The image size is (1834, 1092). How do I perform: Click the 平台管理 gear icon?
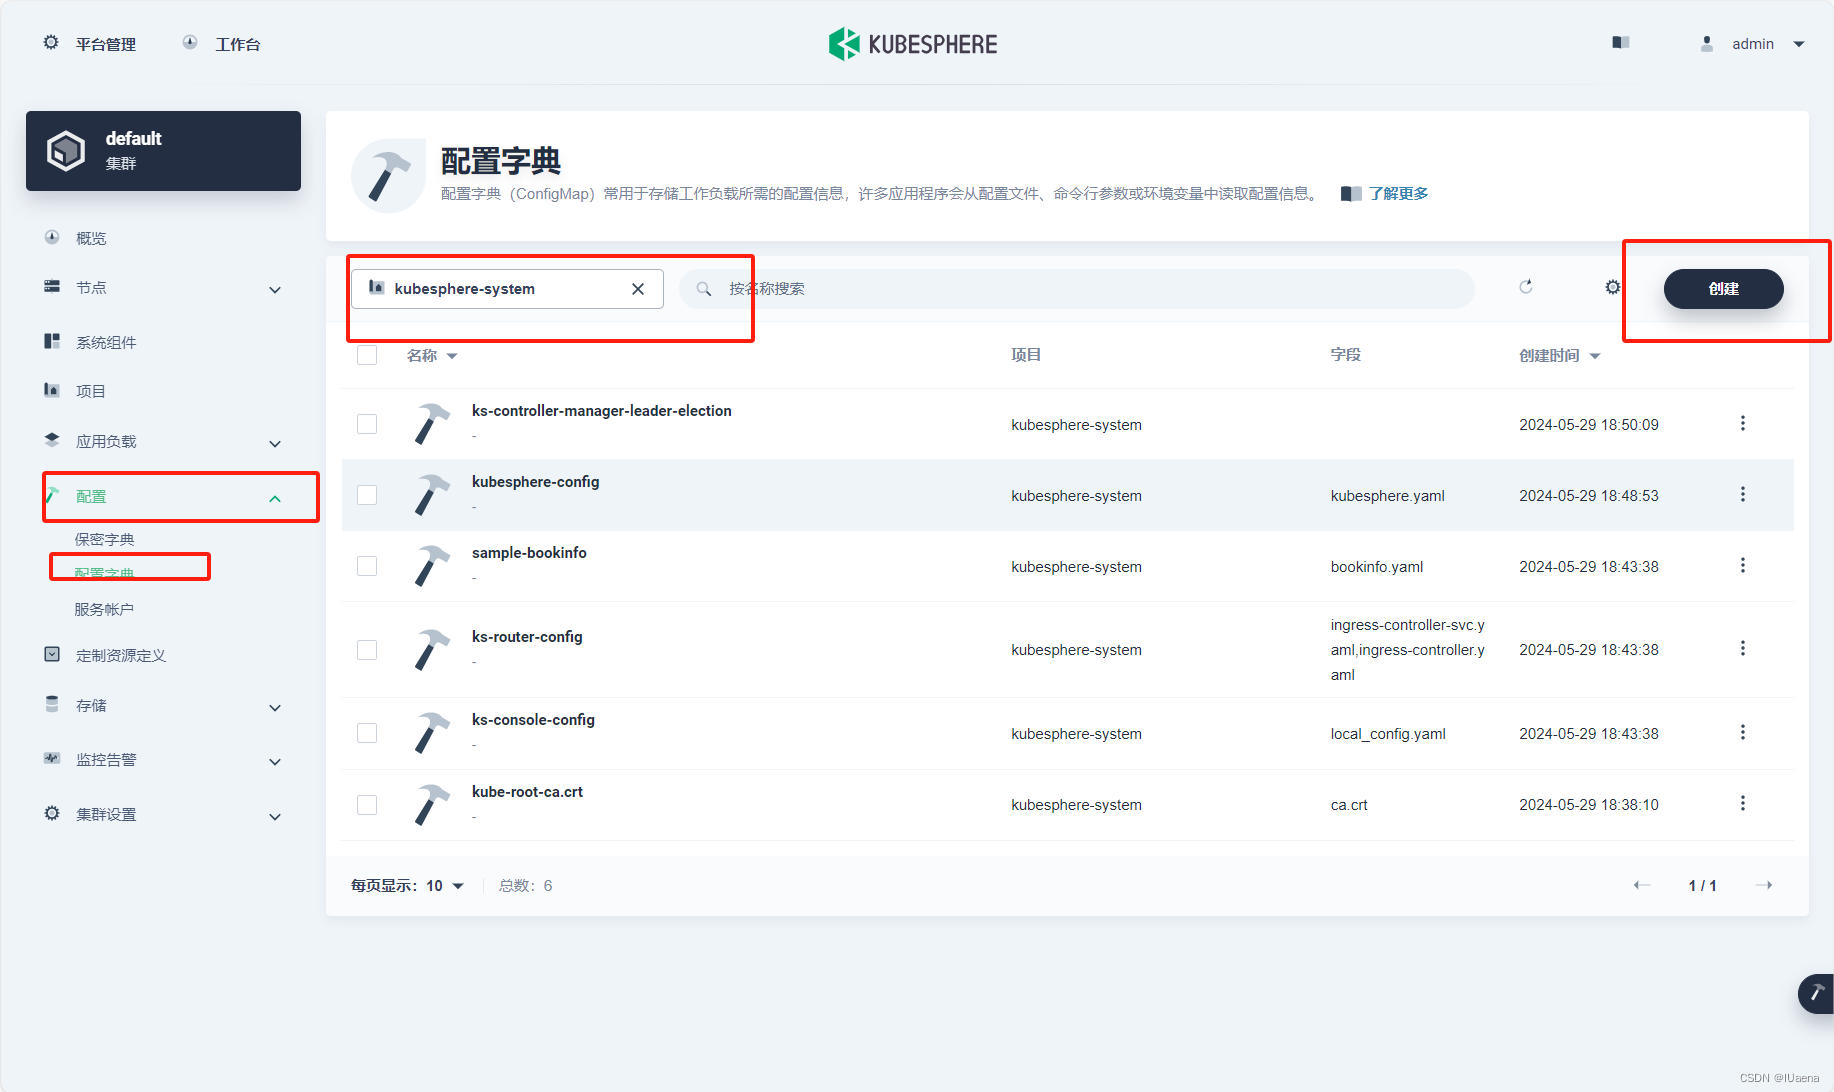51,43
